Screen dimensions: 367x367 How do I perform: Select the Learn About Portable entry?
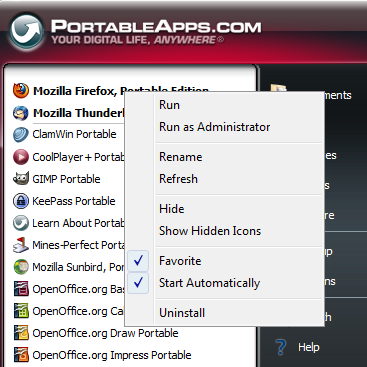[78, 223]
